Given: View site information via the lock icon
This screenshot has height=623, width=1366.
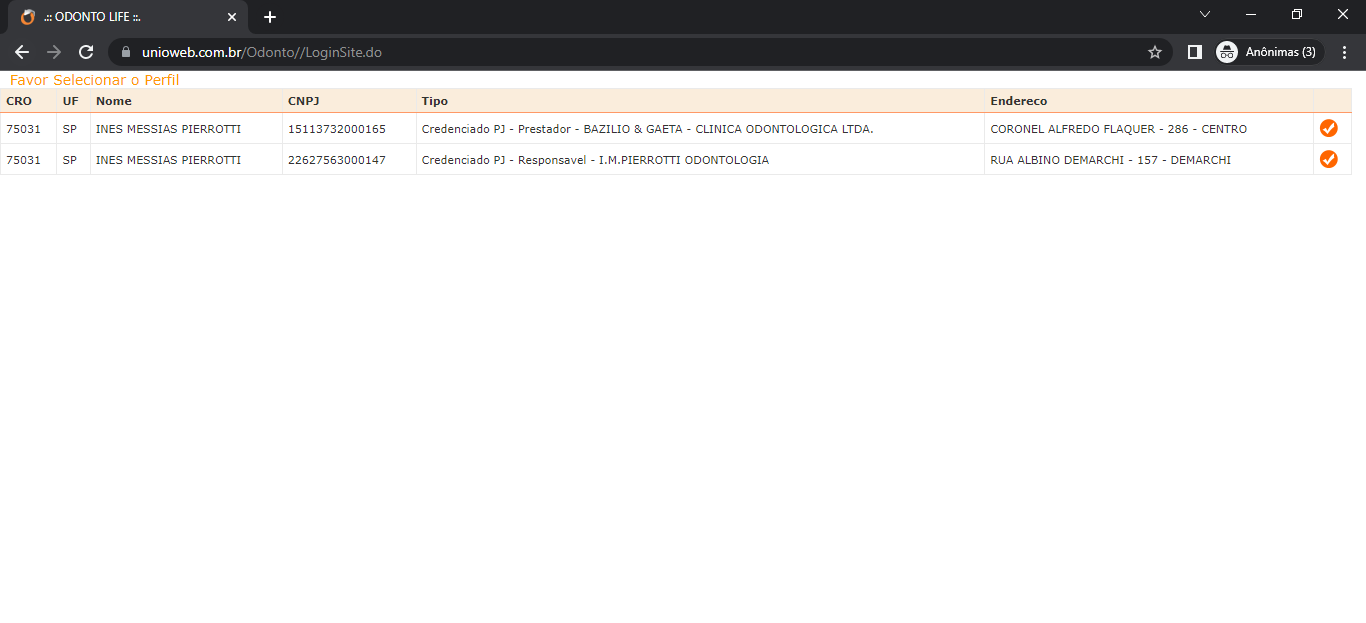Looking at the screenshot, I should click(126, 52).
